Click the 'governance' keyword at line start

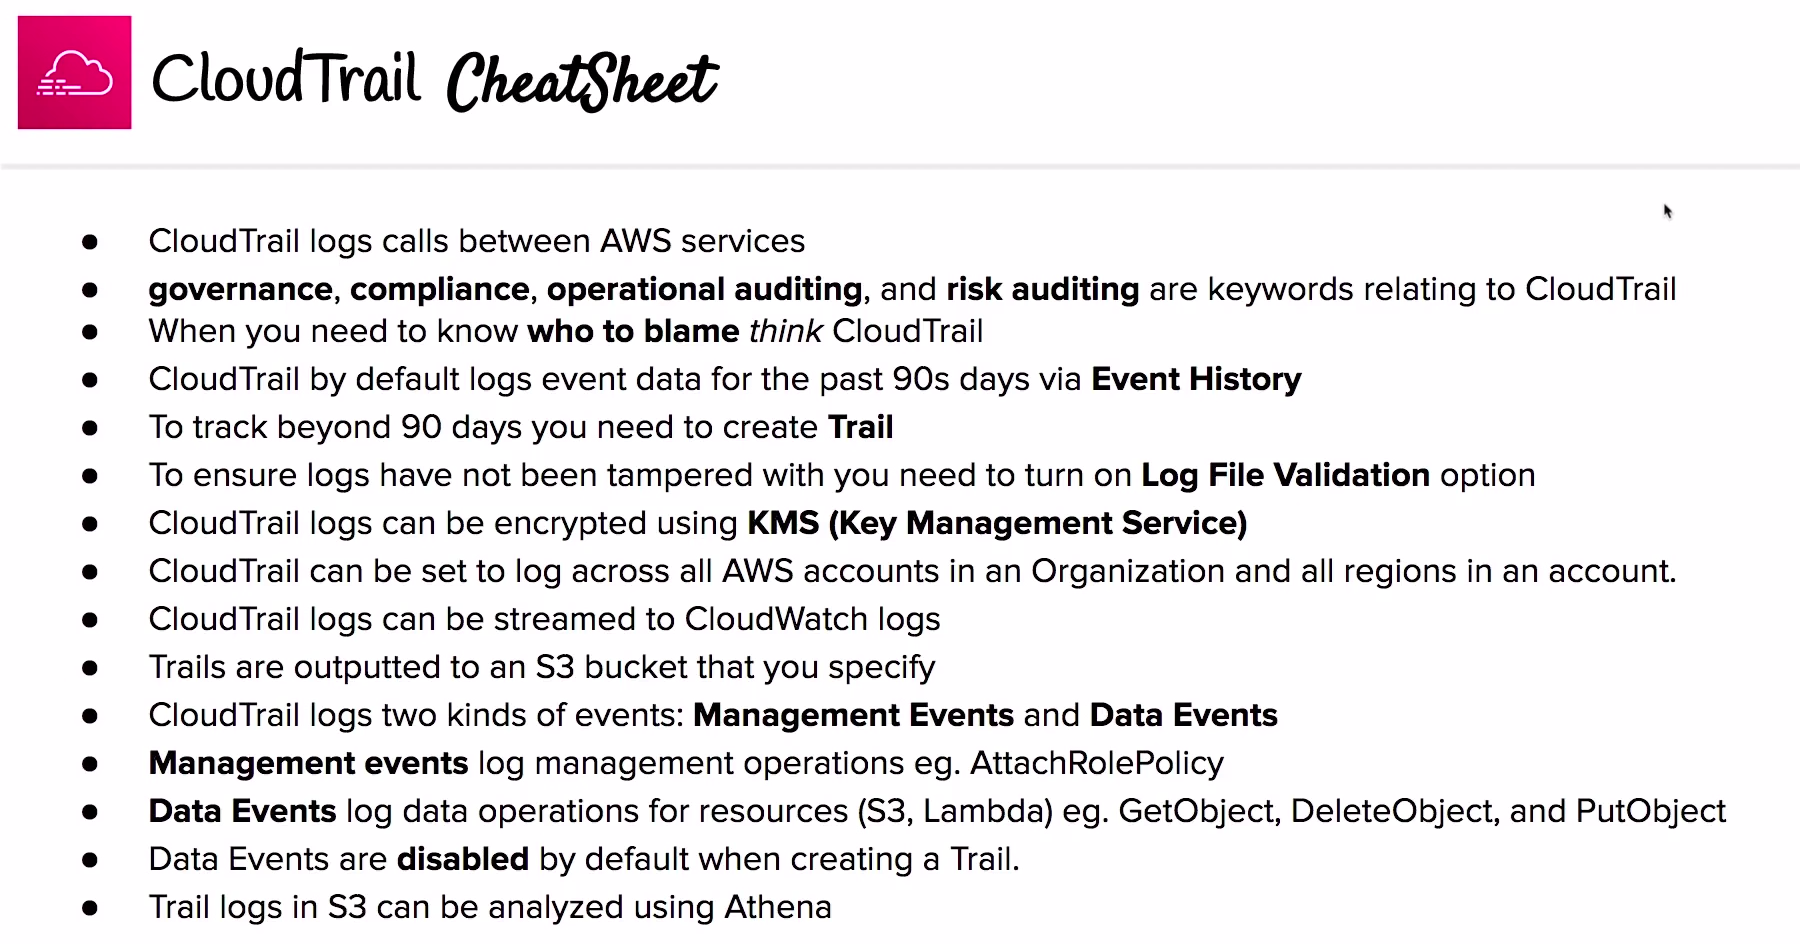pyautogui.click(x=241, y=290)
